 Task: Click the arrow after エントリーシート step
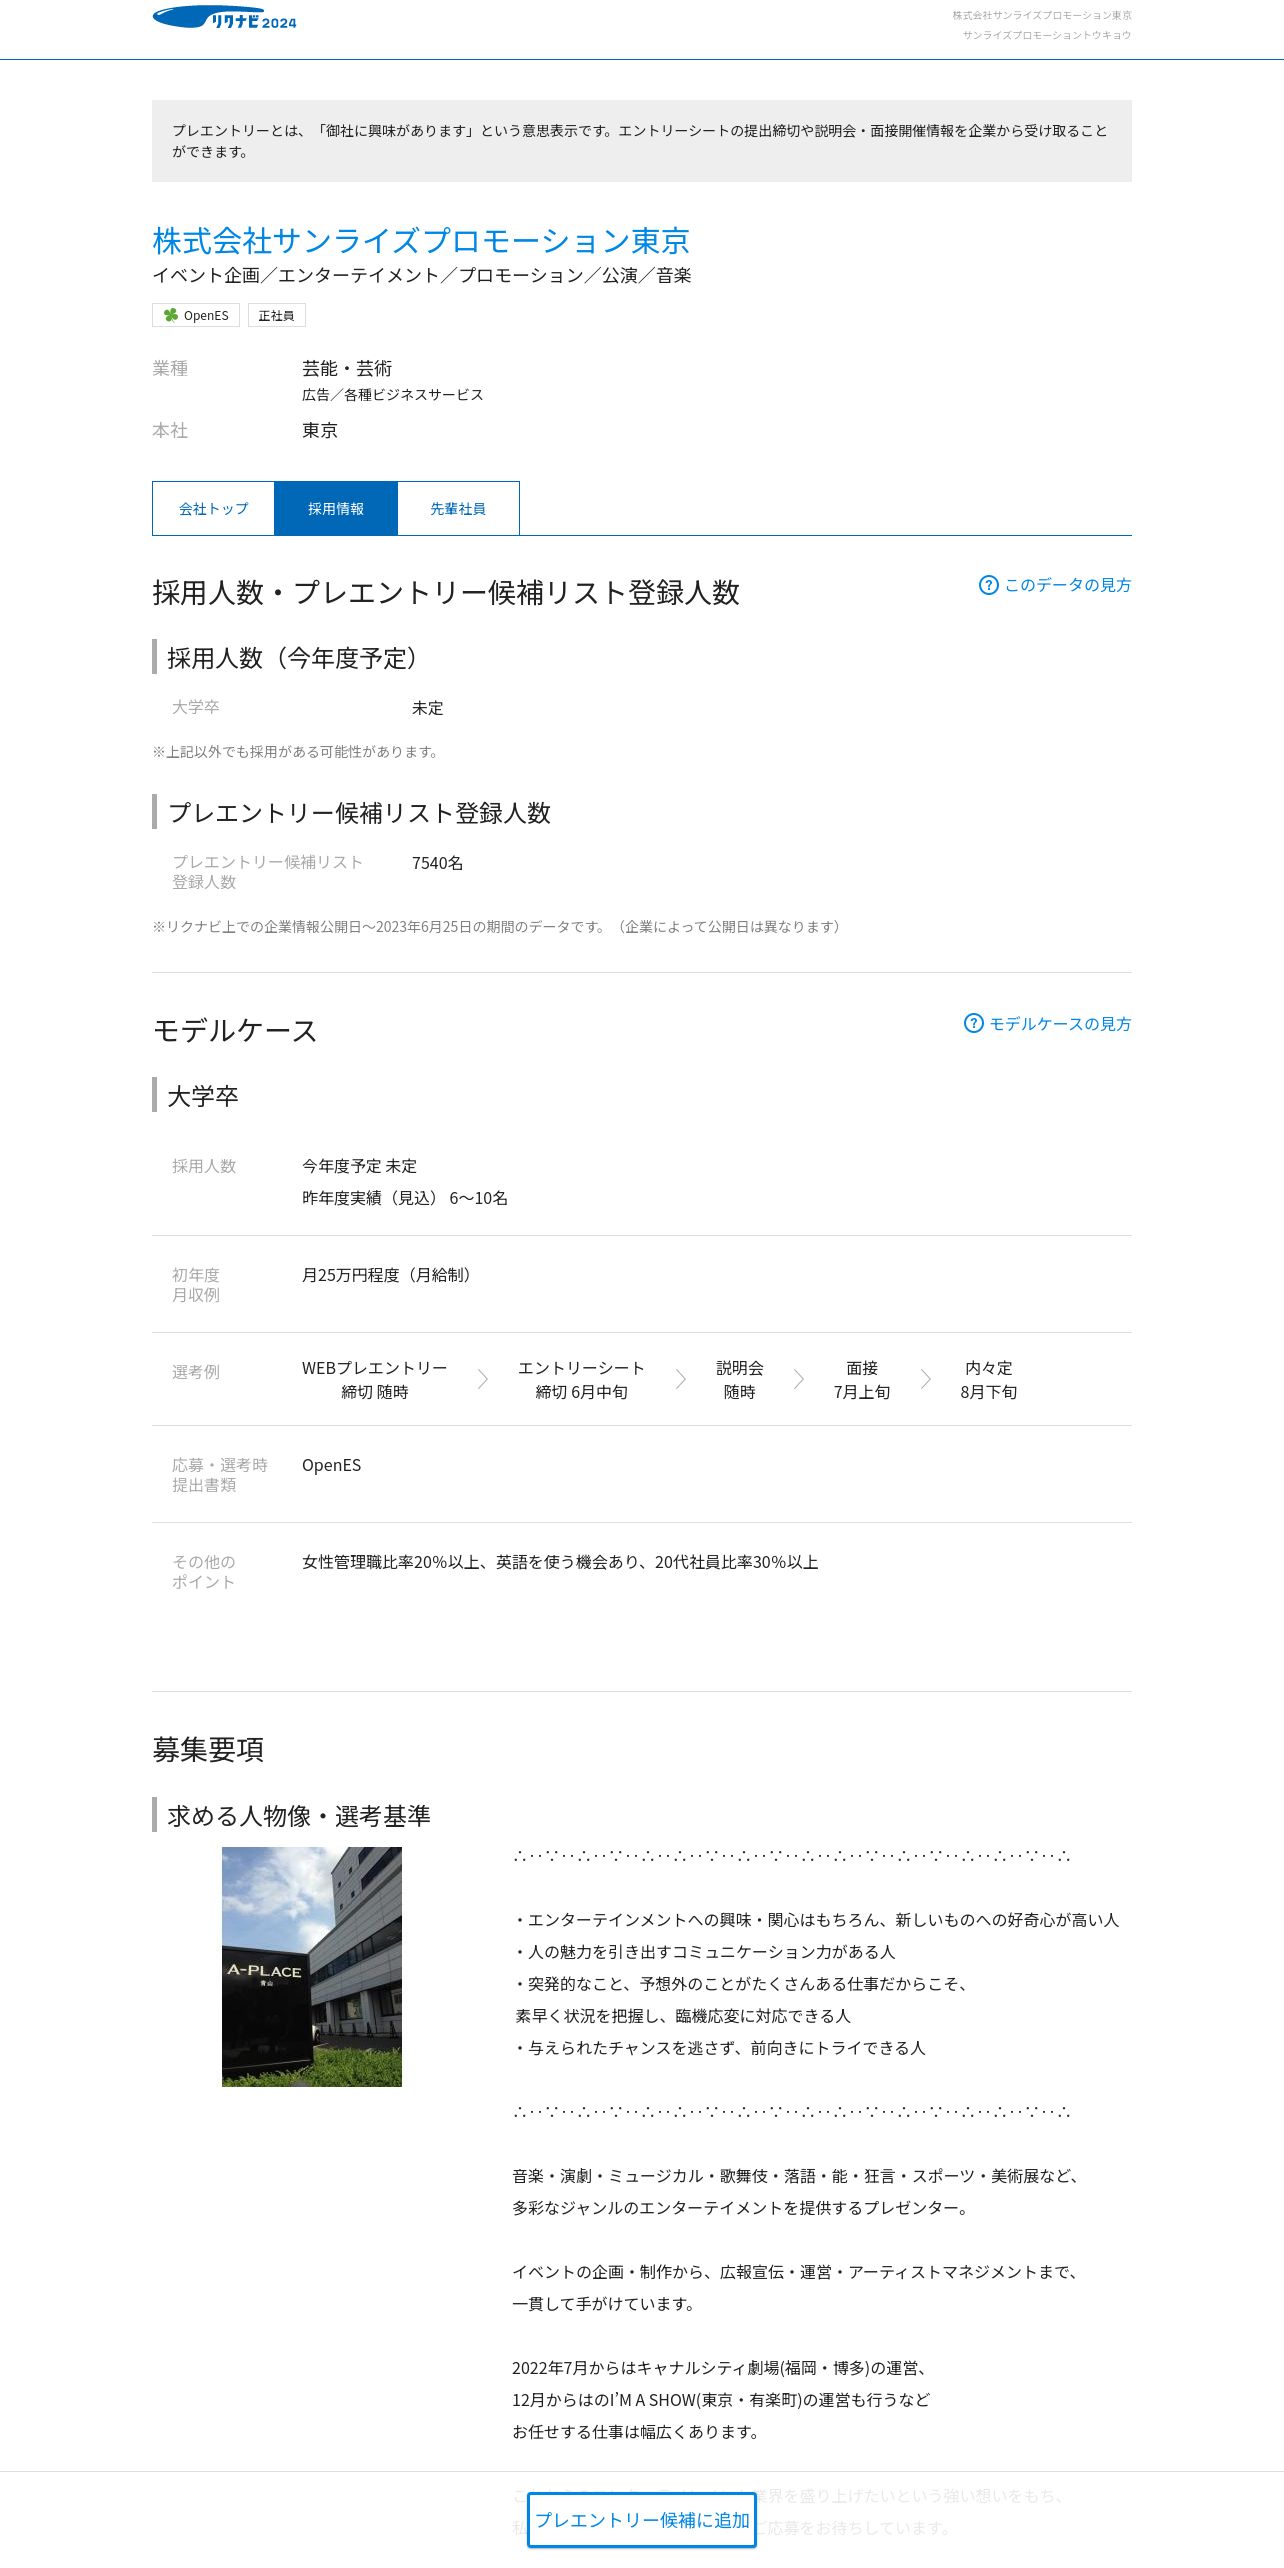click(681, 1379)
